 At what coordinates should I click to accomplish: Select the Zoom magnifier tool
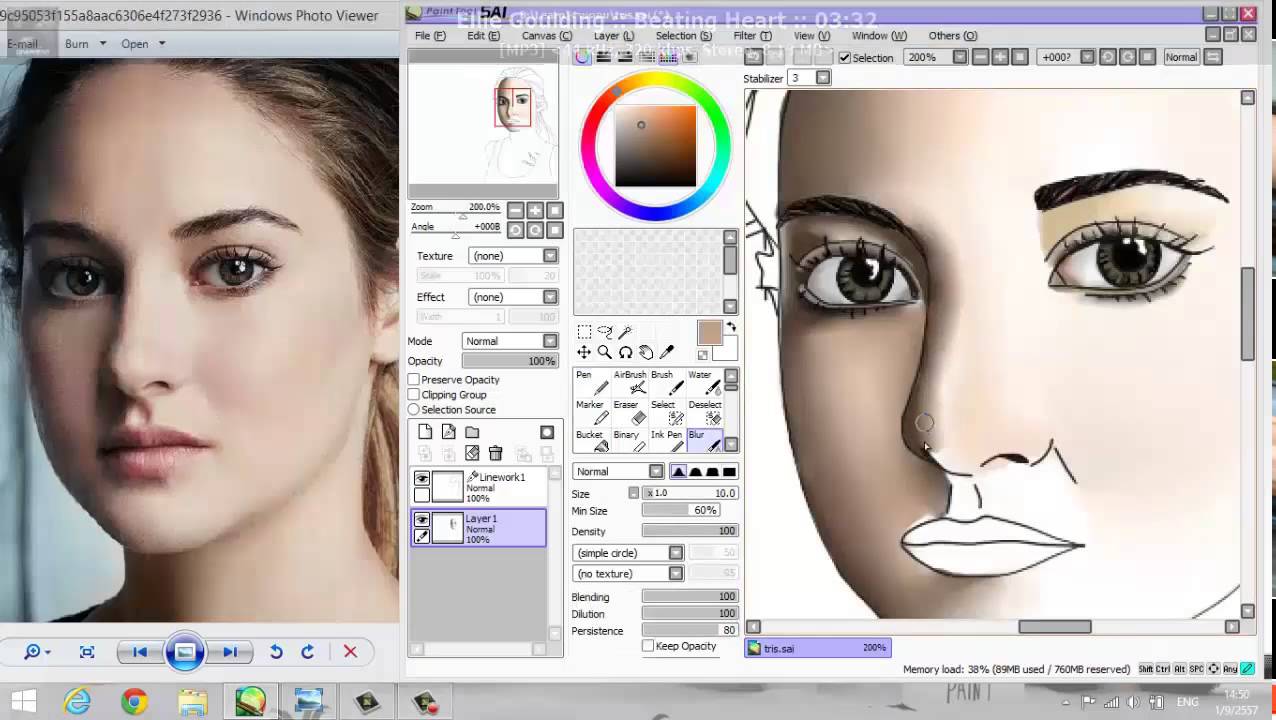(x=605, y=352)
